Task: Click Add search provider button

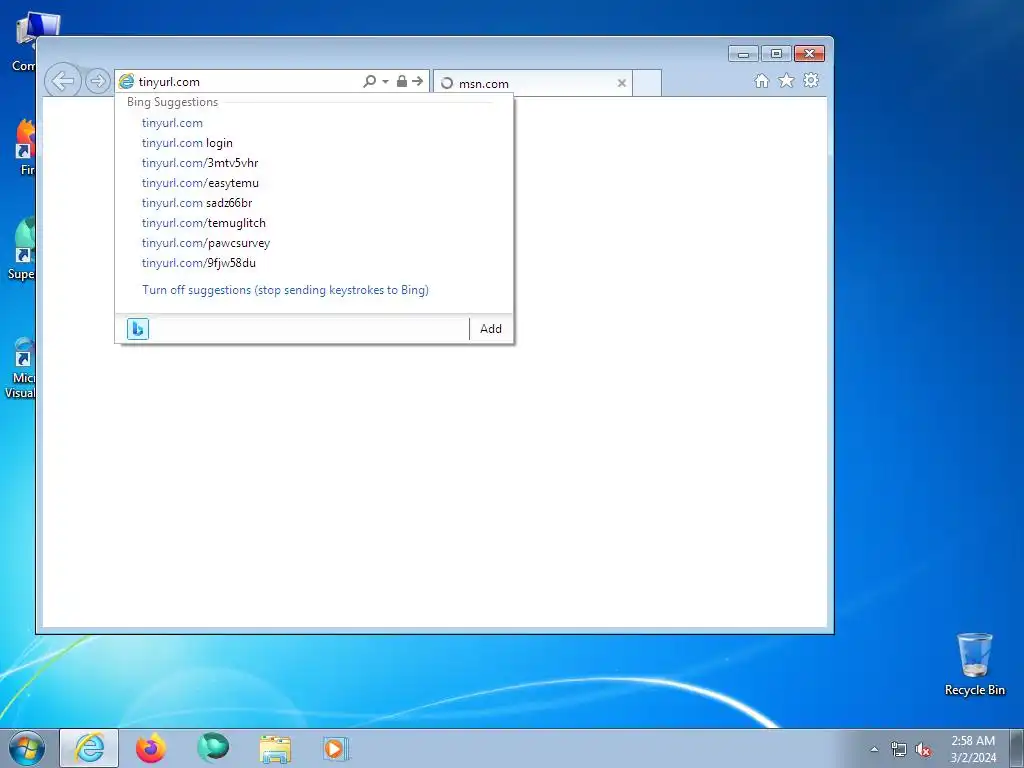Action: click(x=491, y=328)
